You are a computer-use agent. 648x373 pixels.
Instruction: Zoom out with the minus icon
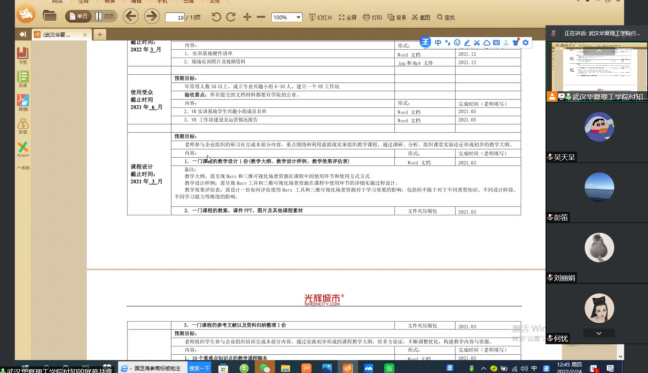(261, 17)
